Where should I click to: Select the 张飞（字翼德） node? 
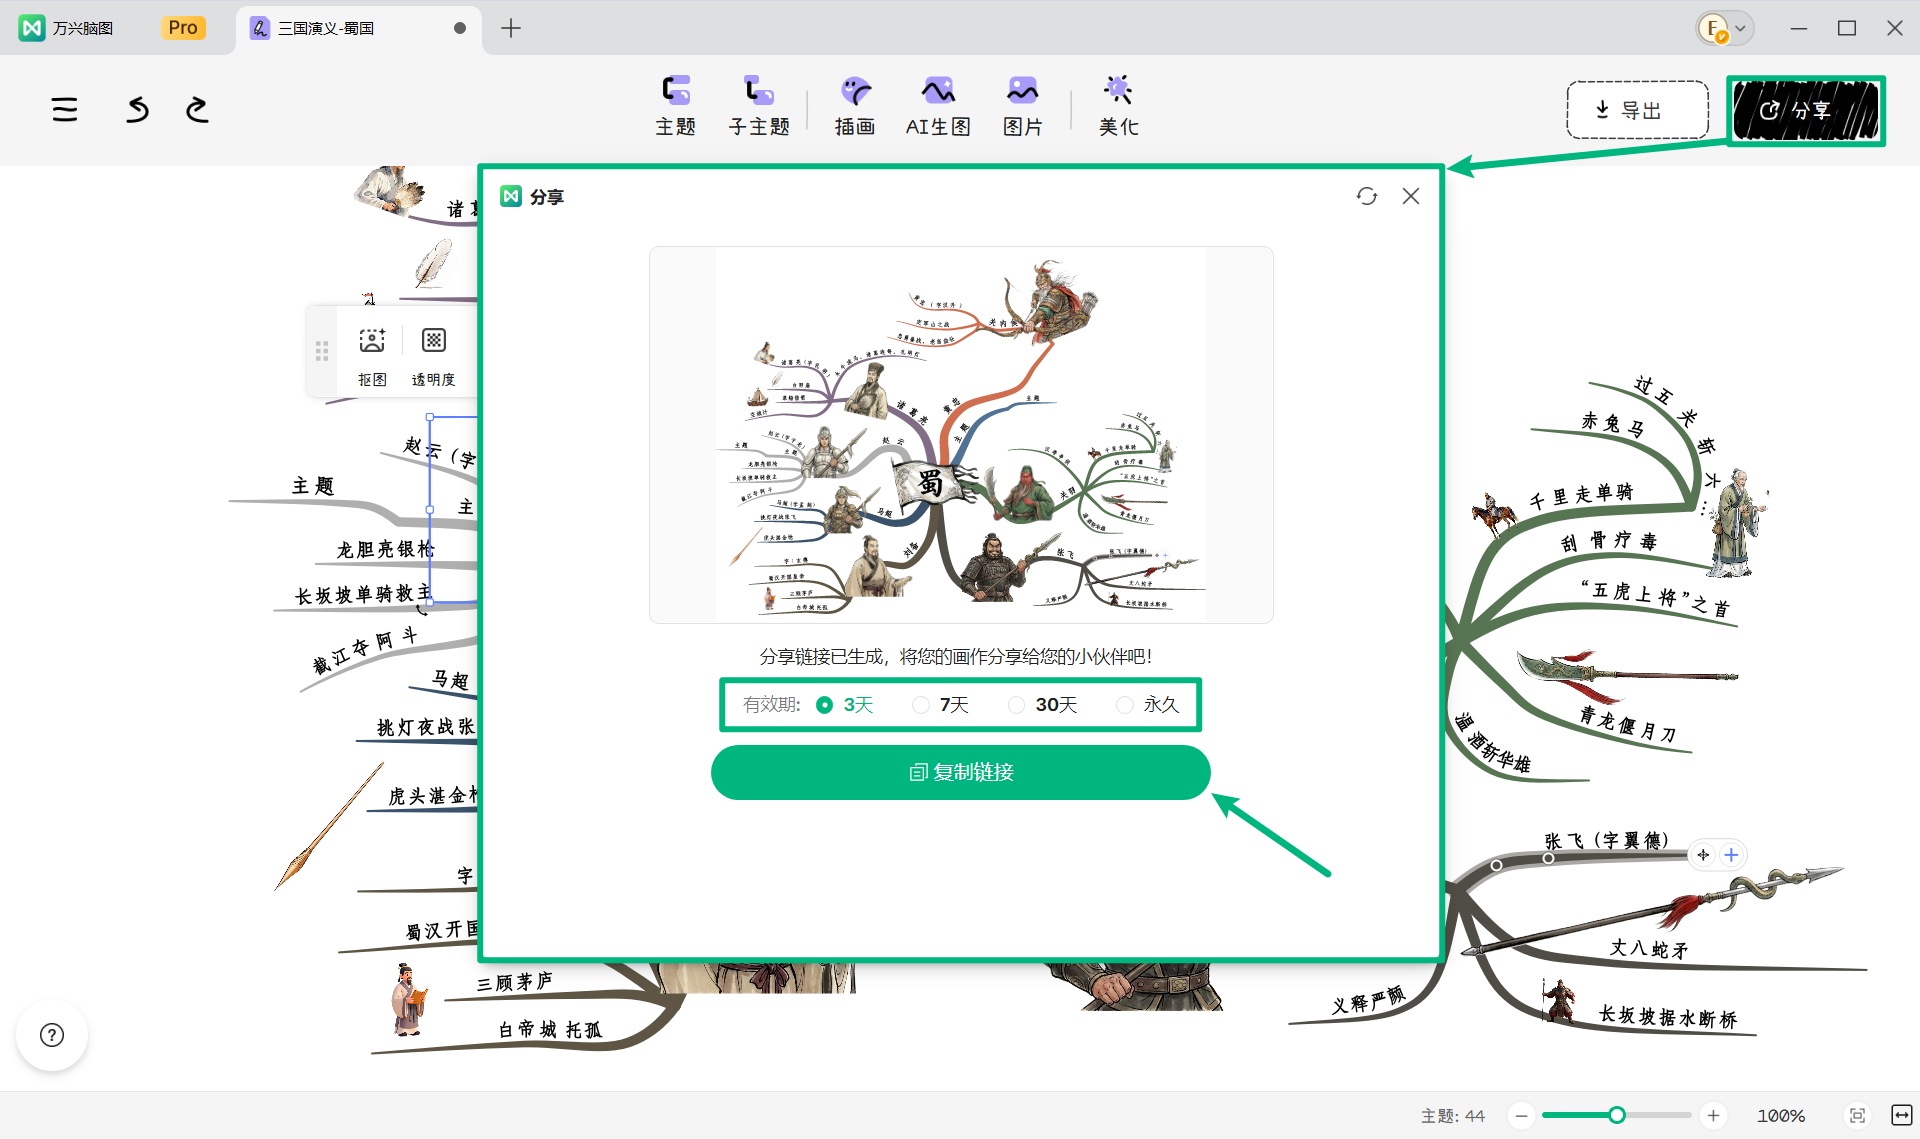coord(1607,841)
